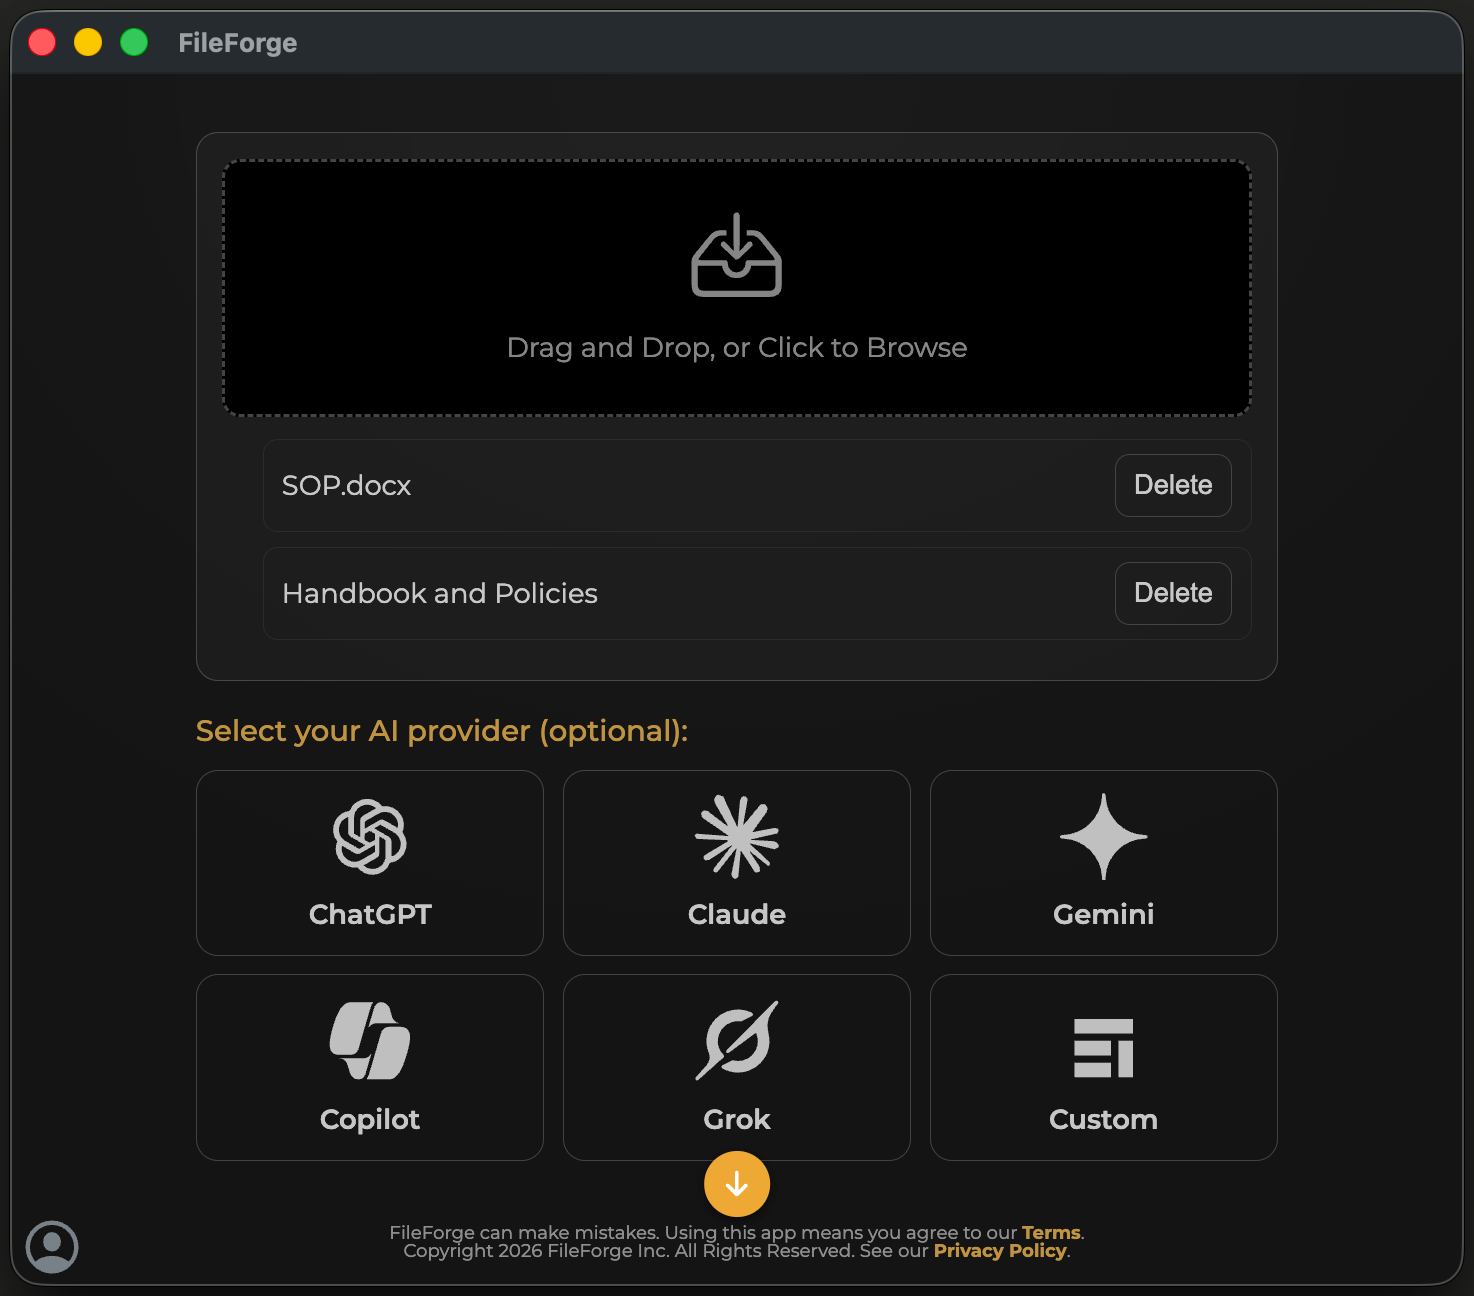Select the ChatGPT provider card
The width and height of the screenshot is (1474, 1296).
click(x=370, y=863)
